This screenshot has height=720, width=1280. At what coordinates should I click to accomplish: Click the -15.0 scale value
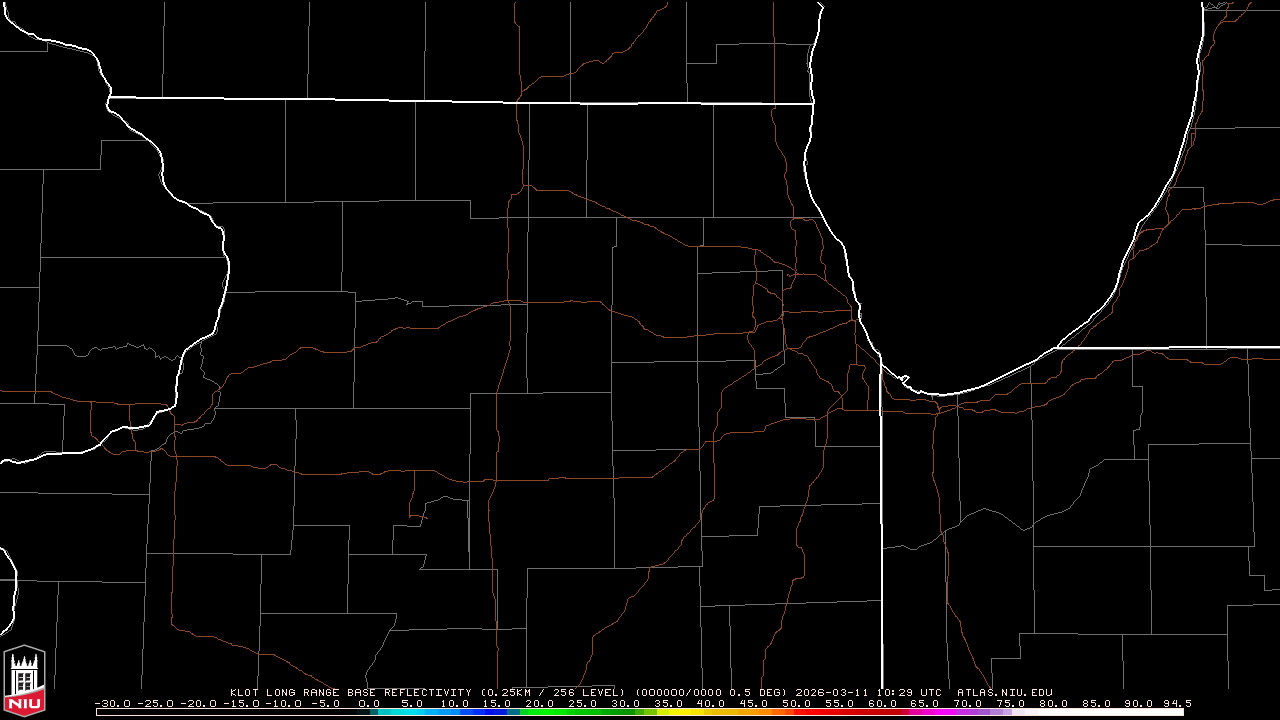pyautogui.click(x=242, y=703)
